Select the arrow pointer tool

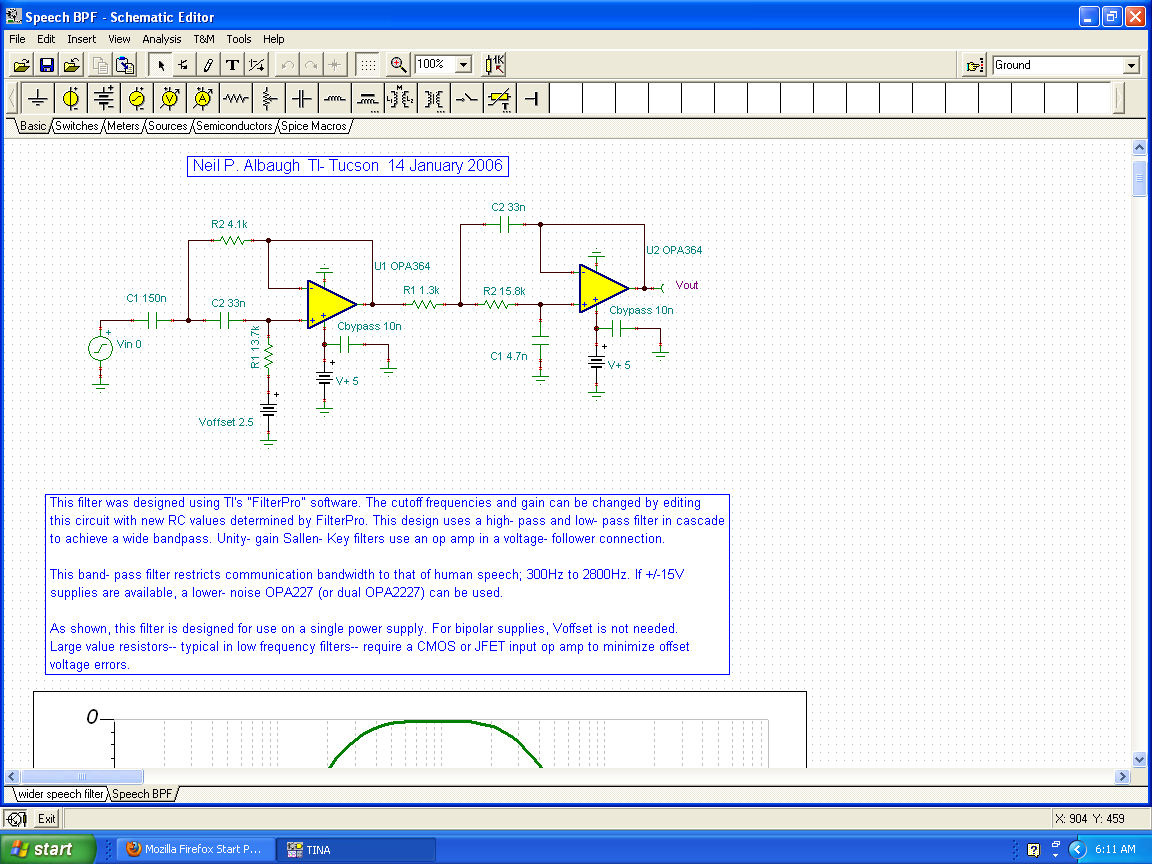pyautogui.click(x=160, y=65)
